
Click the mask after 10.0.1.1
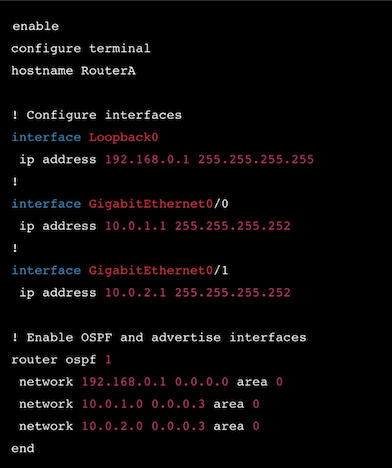coord(232,226)
